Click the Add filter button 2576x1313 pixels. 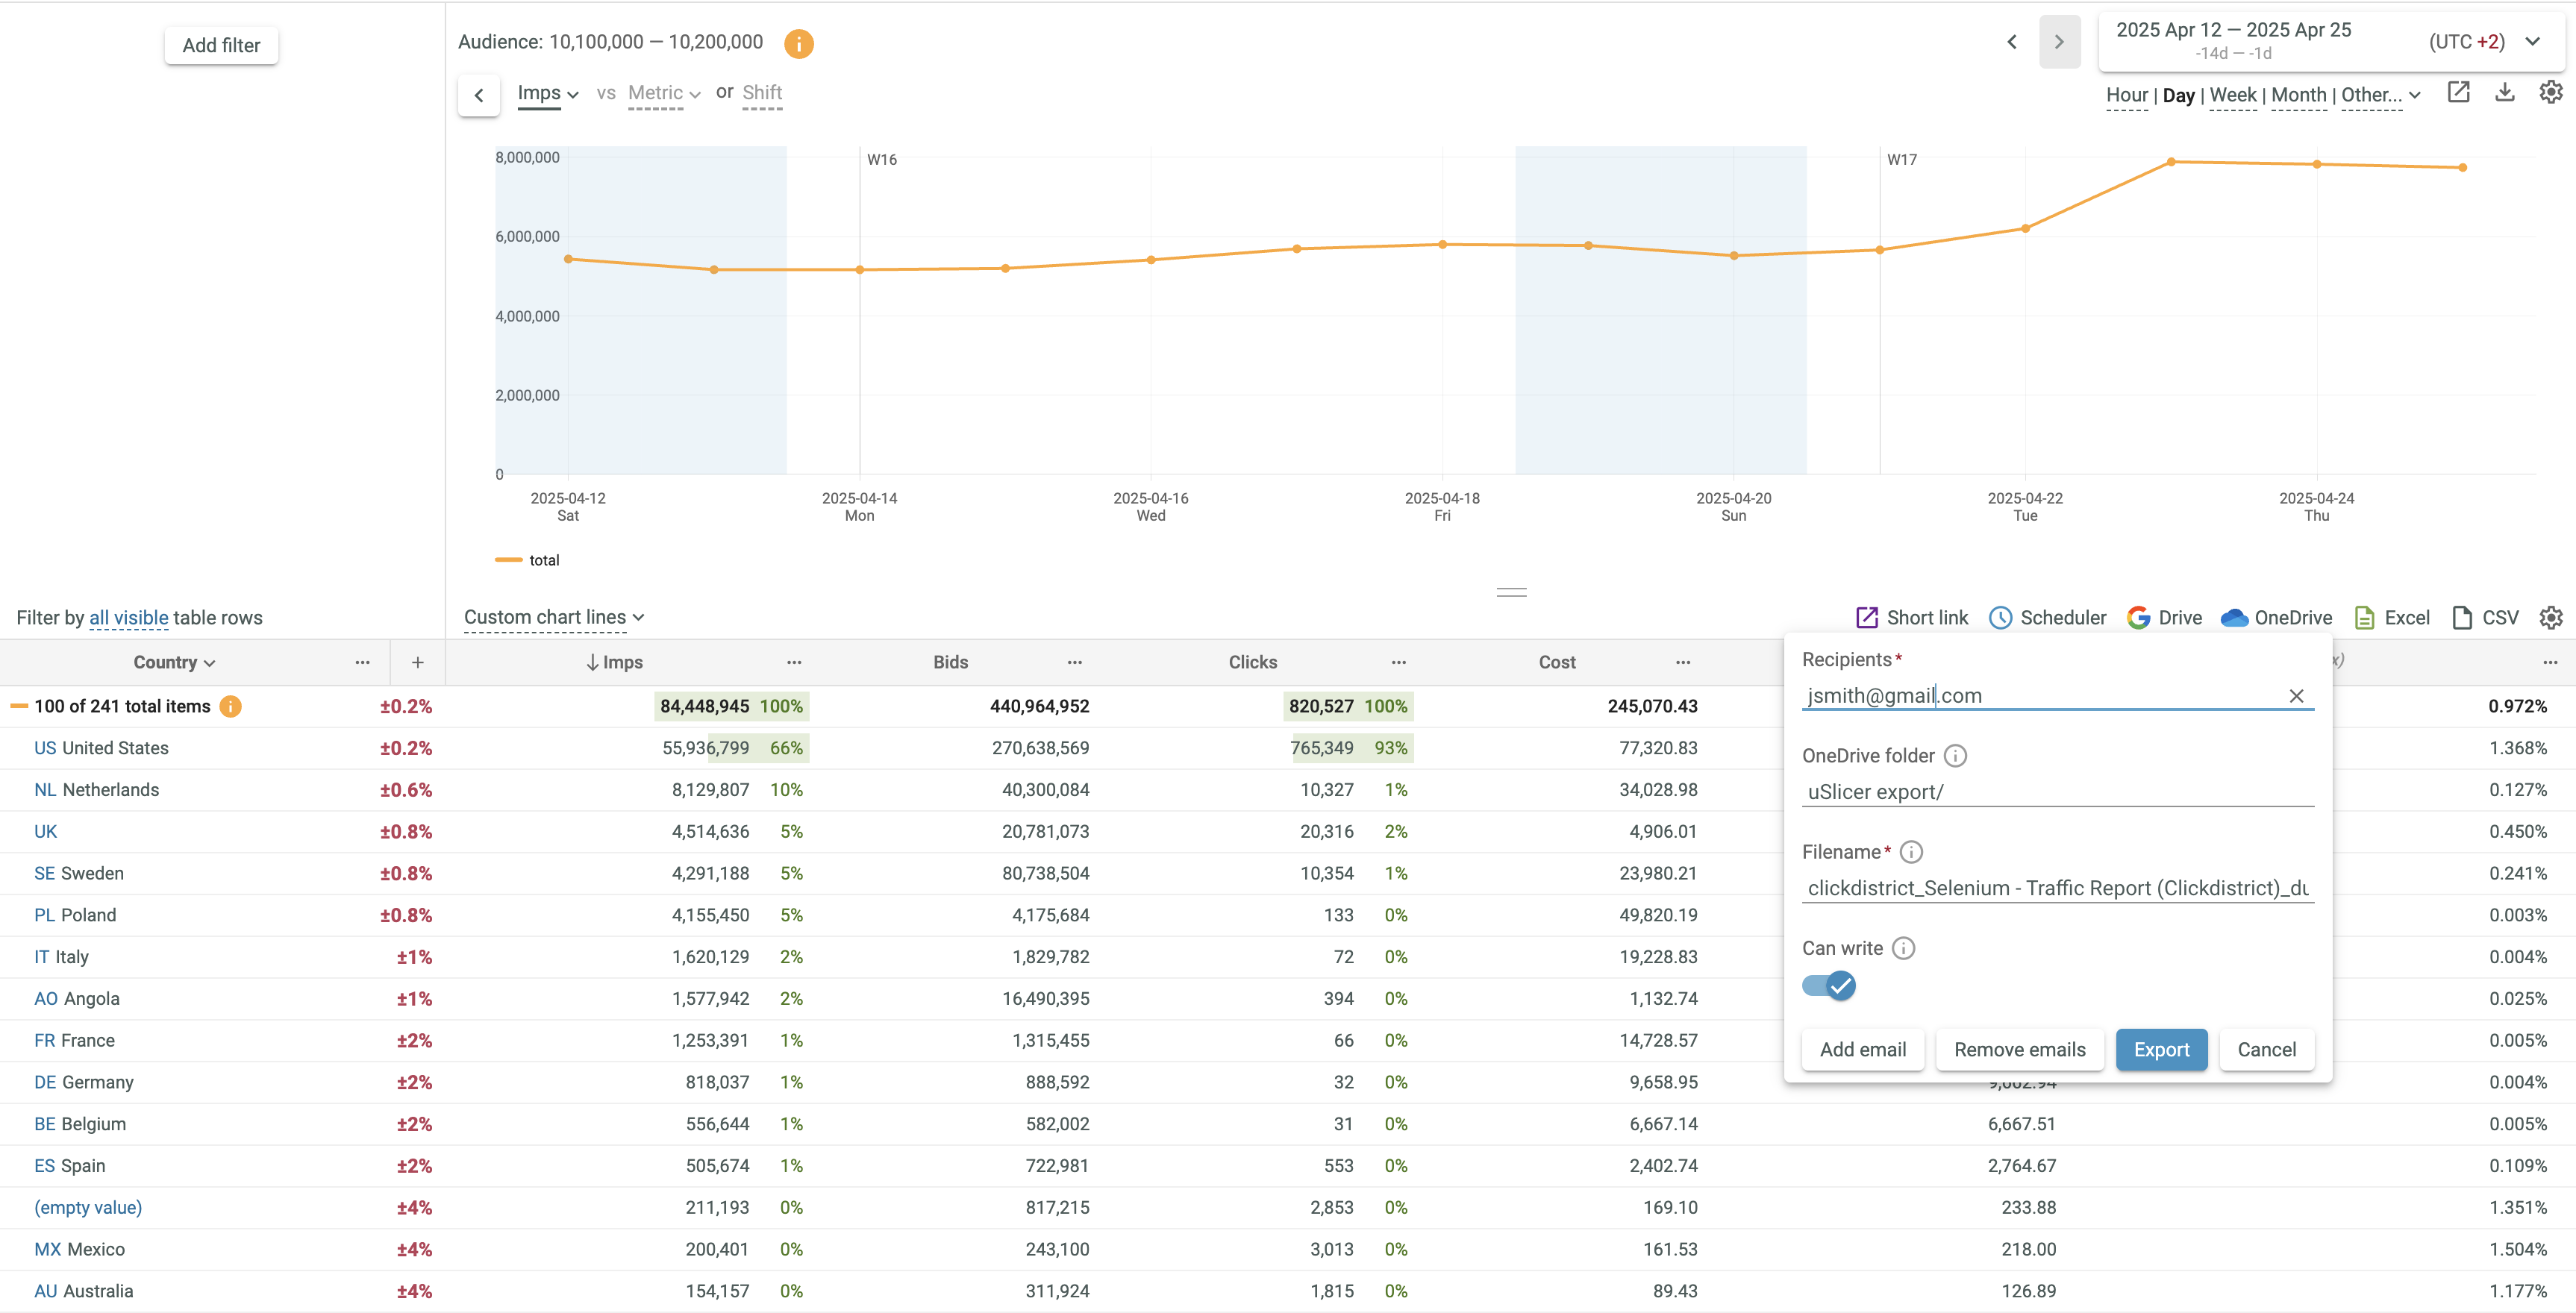[x=221, y=45]
